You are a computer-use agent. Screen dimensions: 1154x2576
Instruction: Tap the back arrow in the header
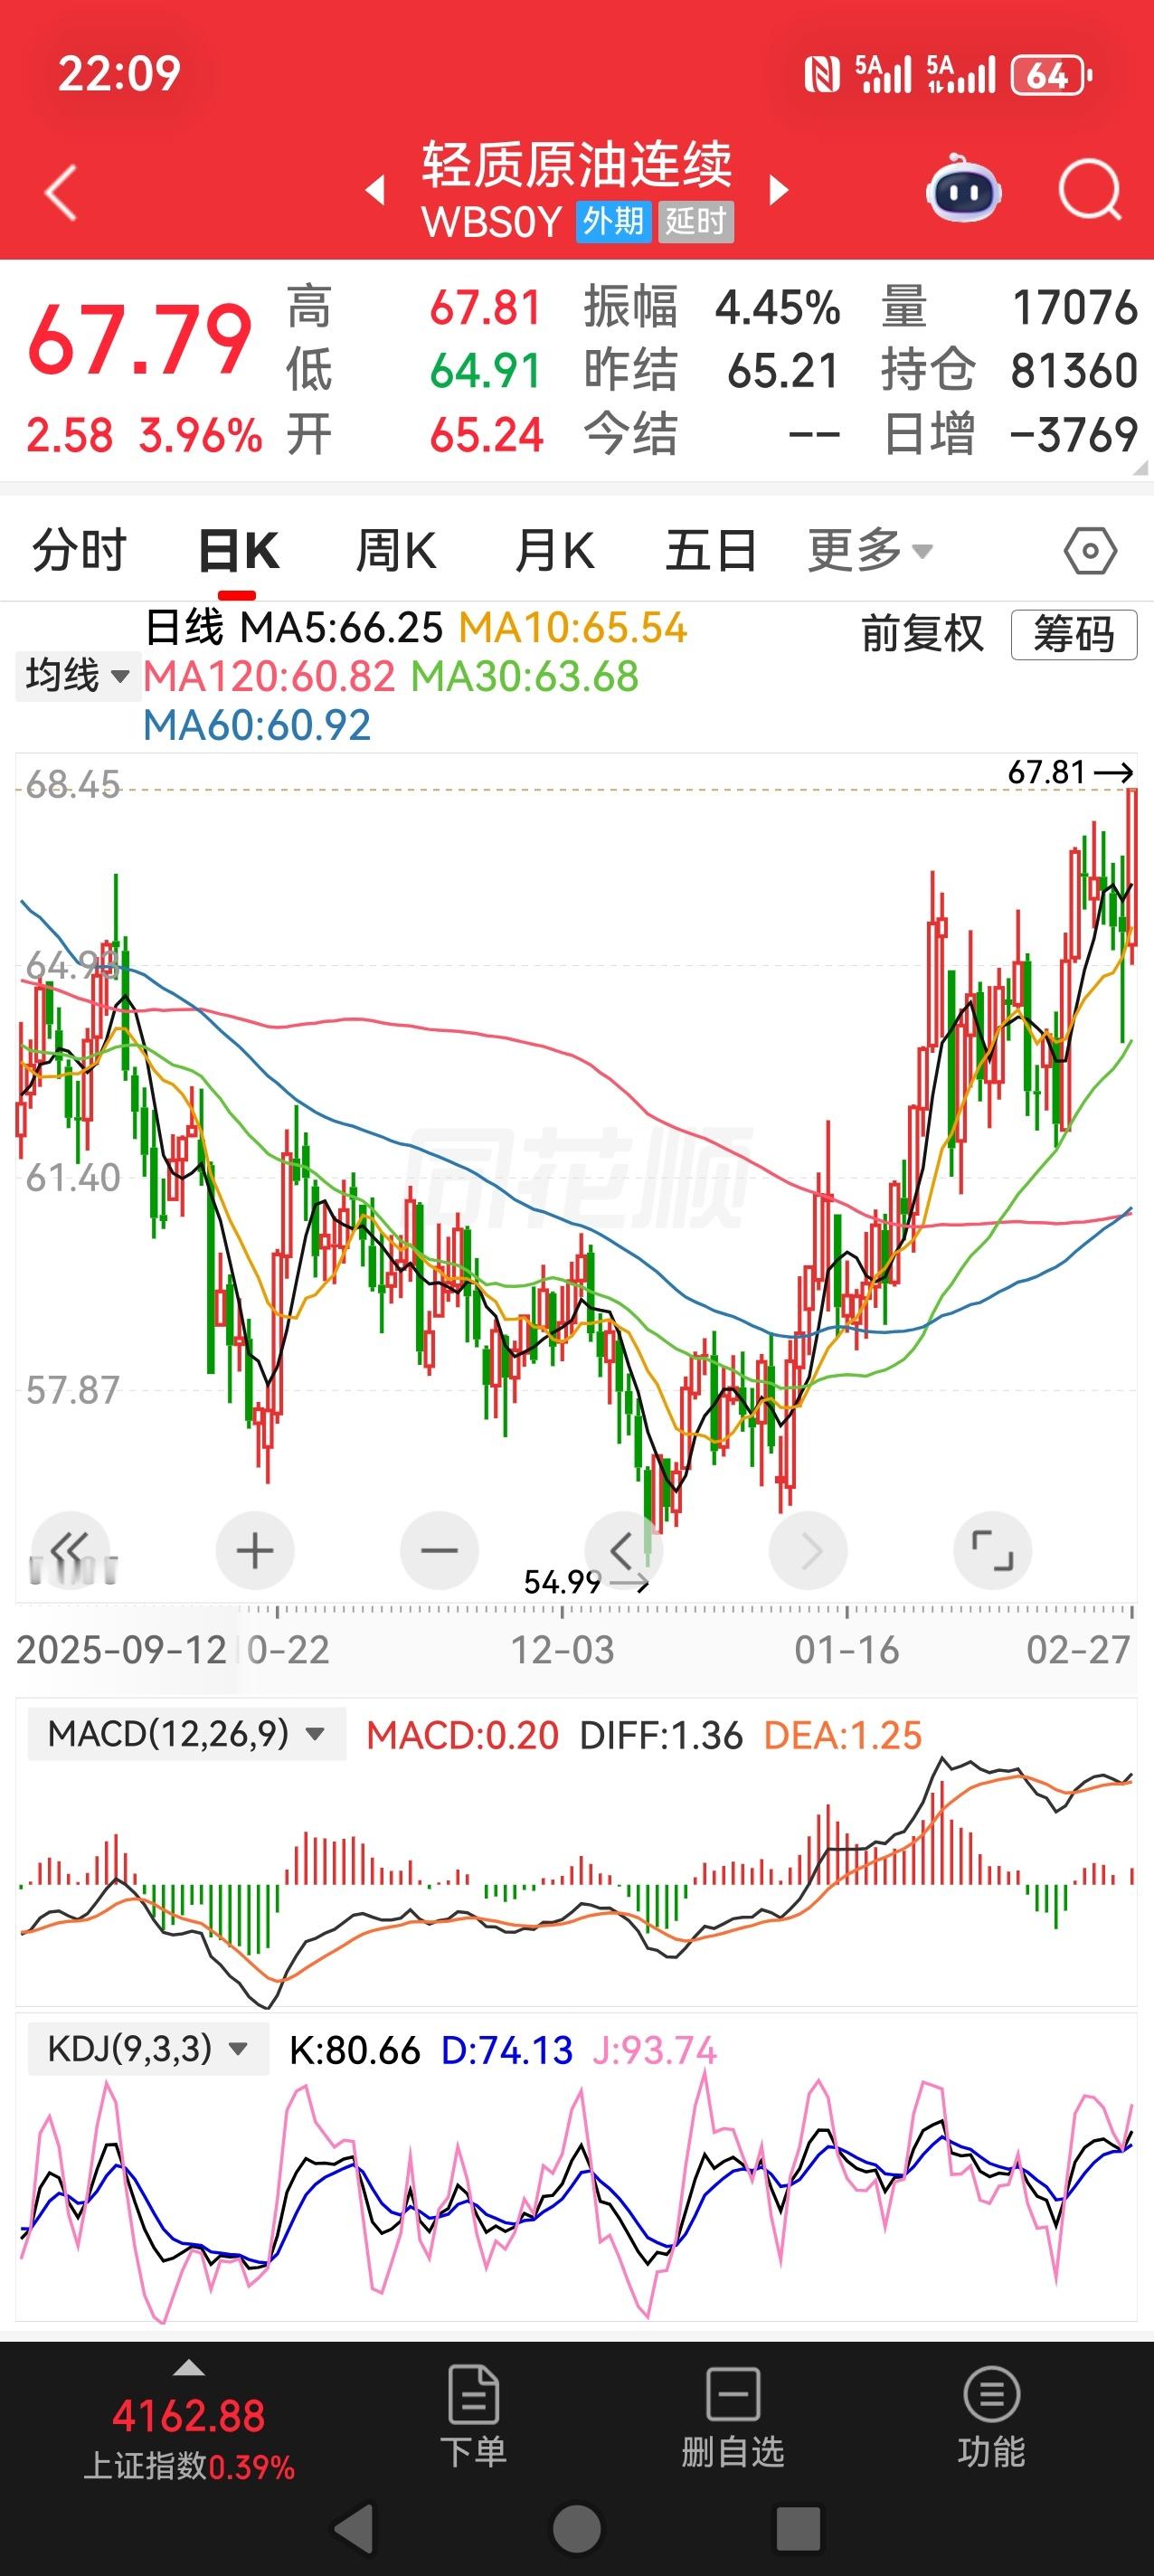(62, 192)
